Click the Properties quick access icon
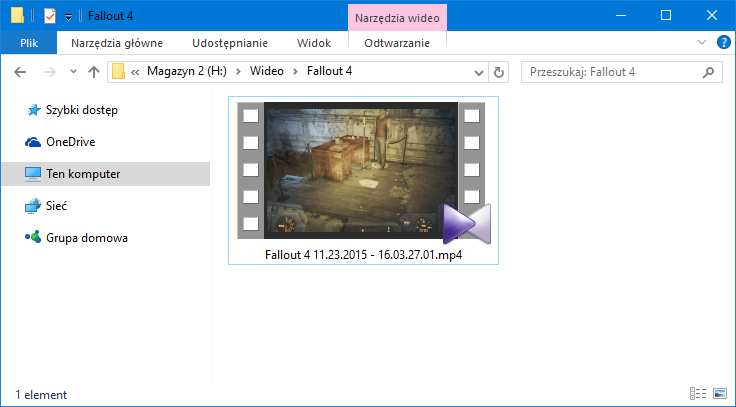 coord(49,16)
